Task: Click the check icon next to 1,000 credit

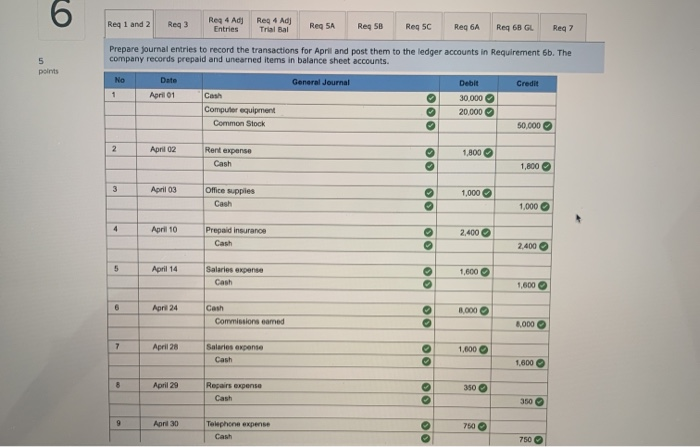Action: pyautogui.click(x=545, y=207)
